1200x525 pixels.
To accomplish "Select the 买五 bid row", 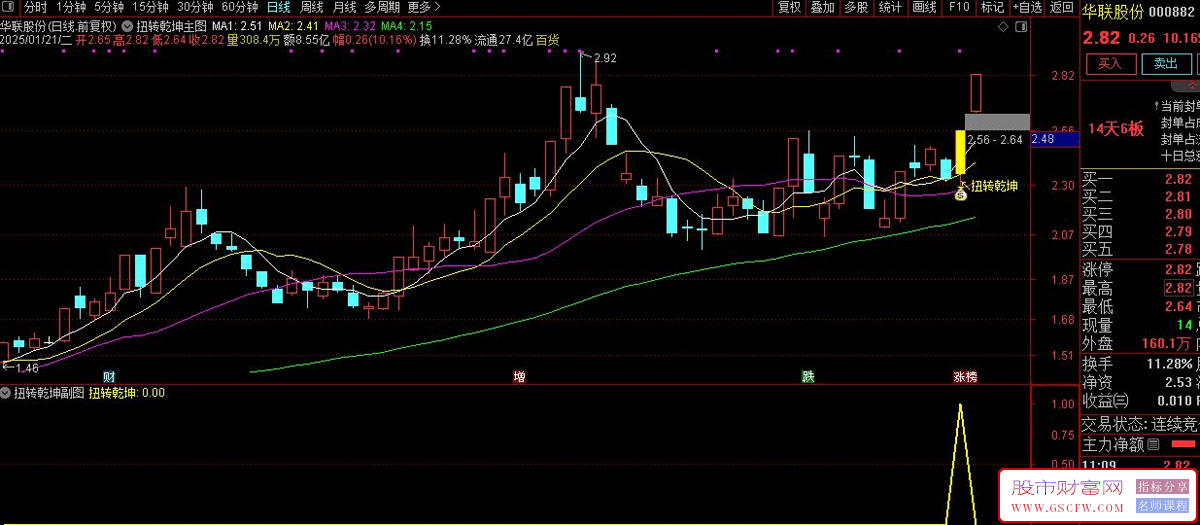I will pyautogui.click(x=1140, y=249).
